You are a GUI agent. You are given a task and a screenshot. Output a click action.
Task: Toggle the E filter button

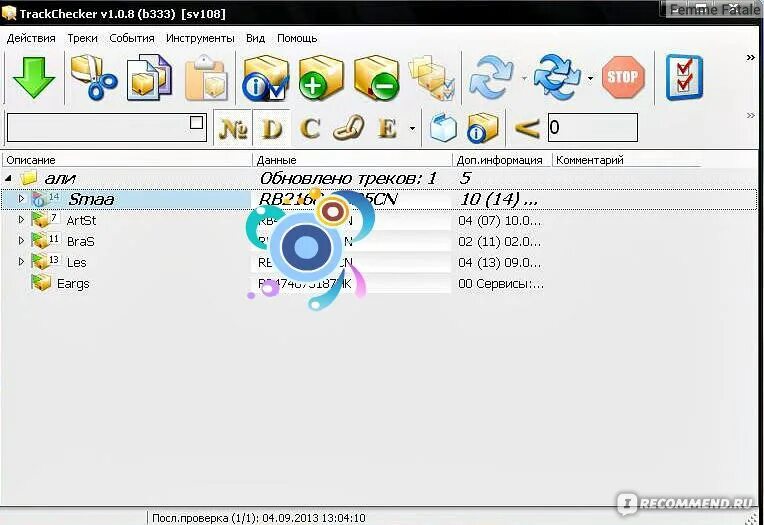pos(387,128)
